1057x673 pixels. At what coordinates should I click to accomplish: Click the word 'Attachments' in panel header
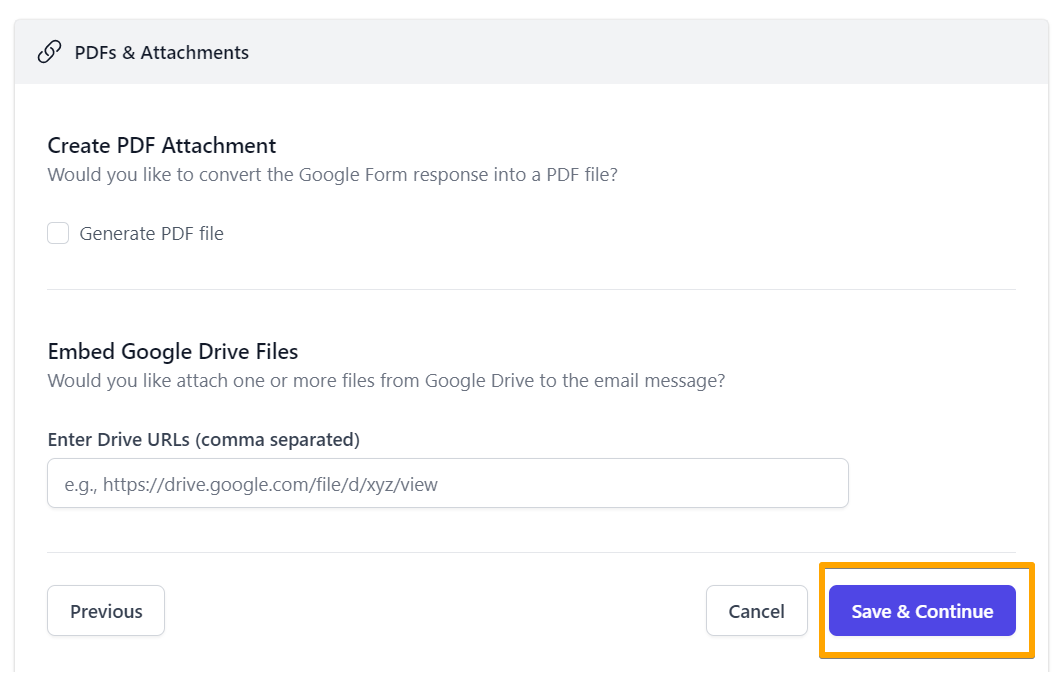[195, 52]
